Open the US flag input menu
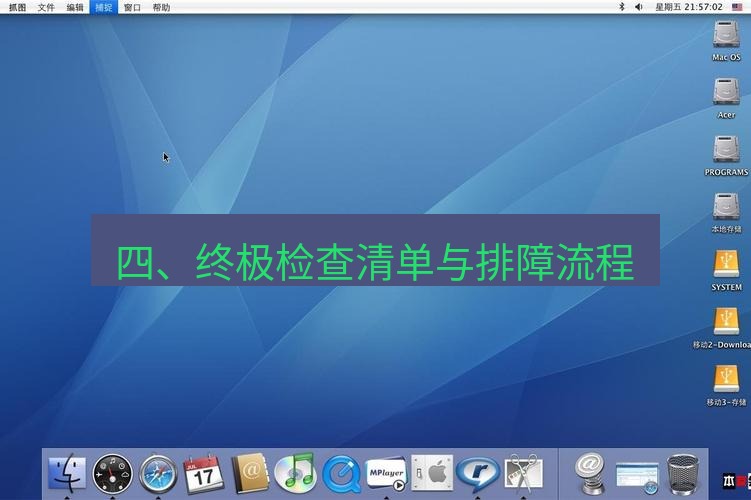 click(737, 7)
